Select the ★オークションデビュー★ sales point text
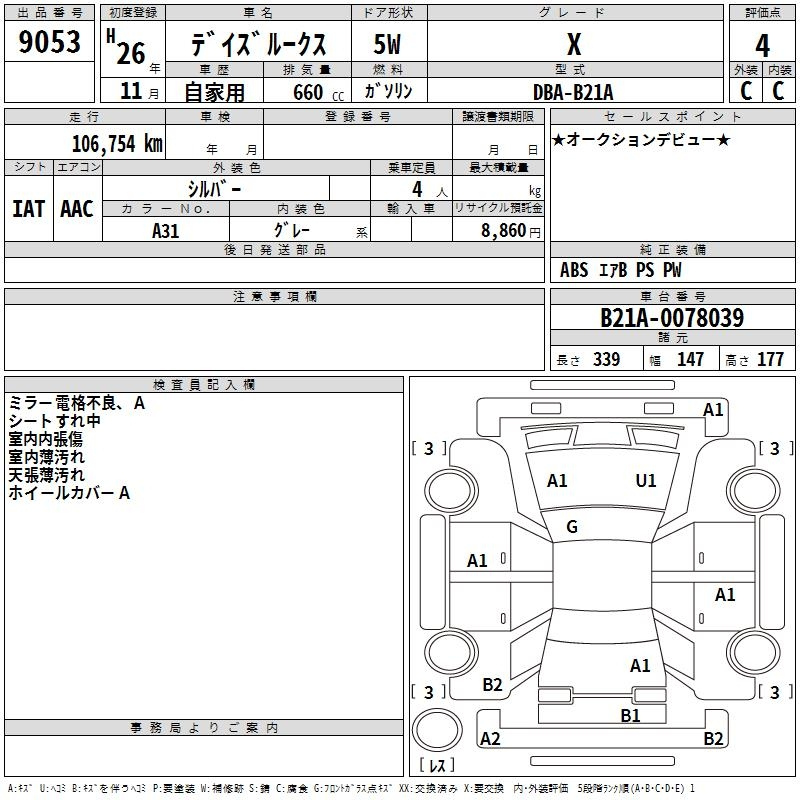The height and width of the screenshot is (800, 800). [x=640, y=139]
